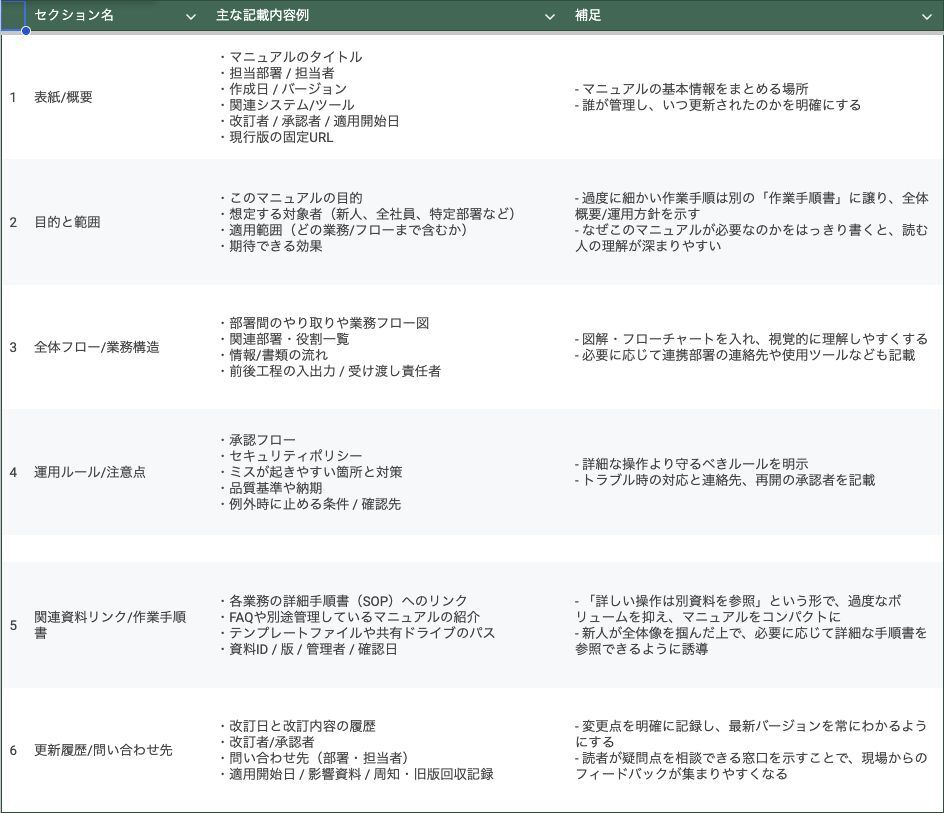Select the cell containing このマニュアルの目的
The height and width of the screenshot is (813, 944).
coord(387,222)
